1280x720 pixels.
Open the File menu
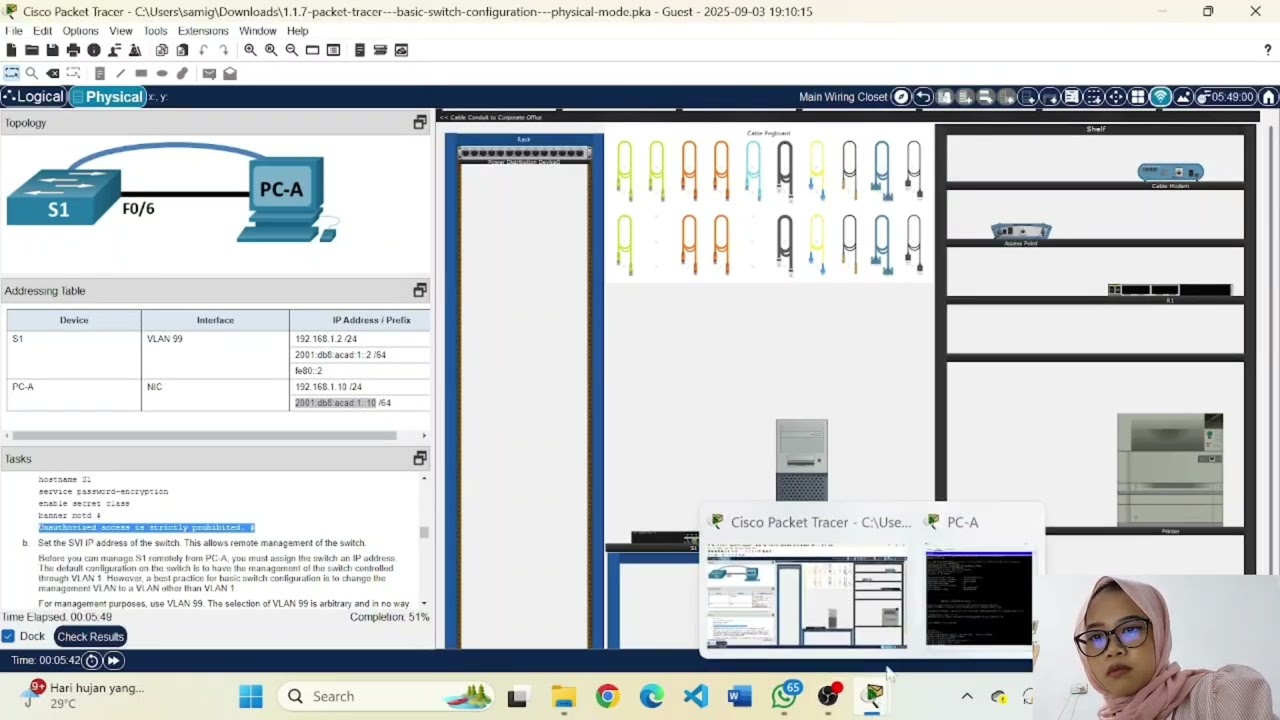pos(14,31)
